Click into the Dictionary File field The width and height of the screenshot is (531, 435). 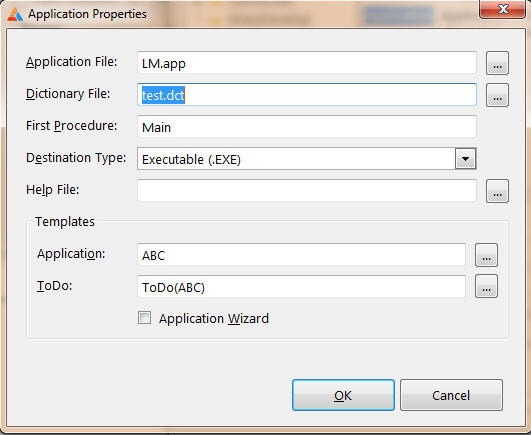[307, 95]
